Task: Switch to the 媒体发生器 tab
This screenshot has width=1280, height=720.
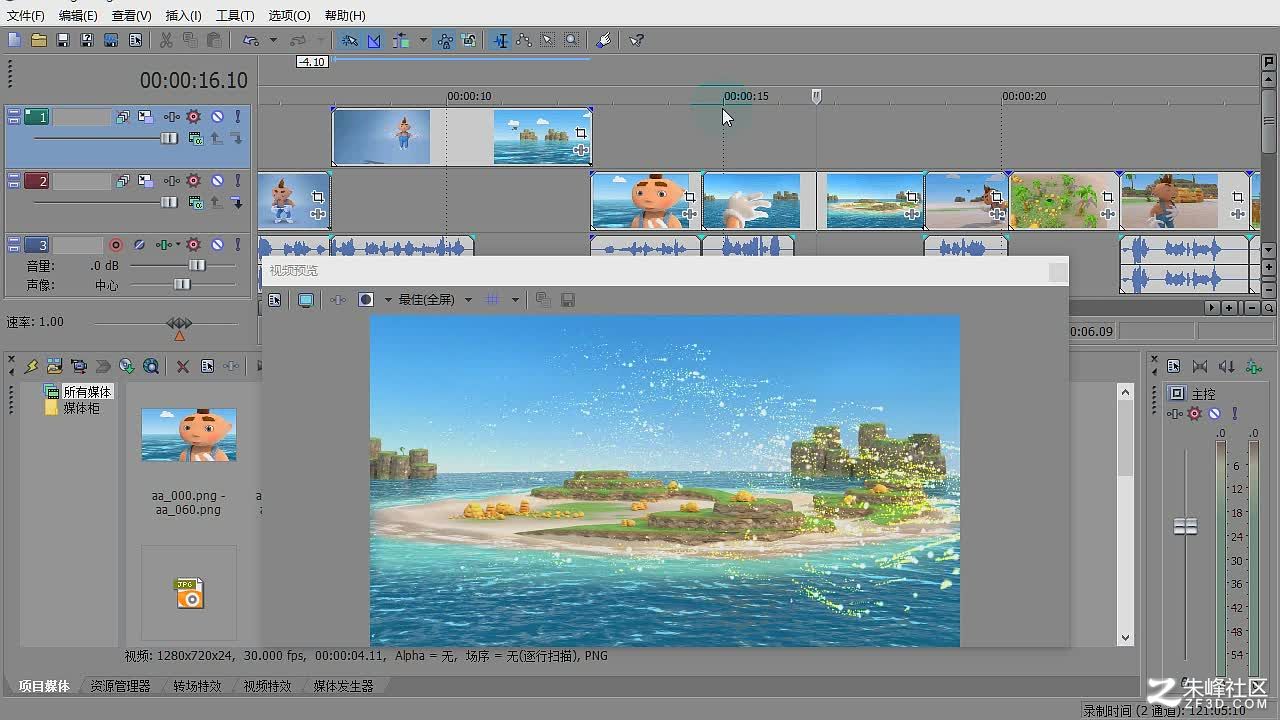Action: [343, 686]
